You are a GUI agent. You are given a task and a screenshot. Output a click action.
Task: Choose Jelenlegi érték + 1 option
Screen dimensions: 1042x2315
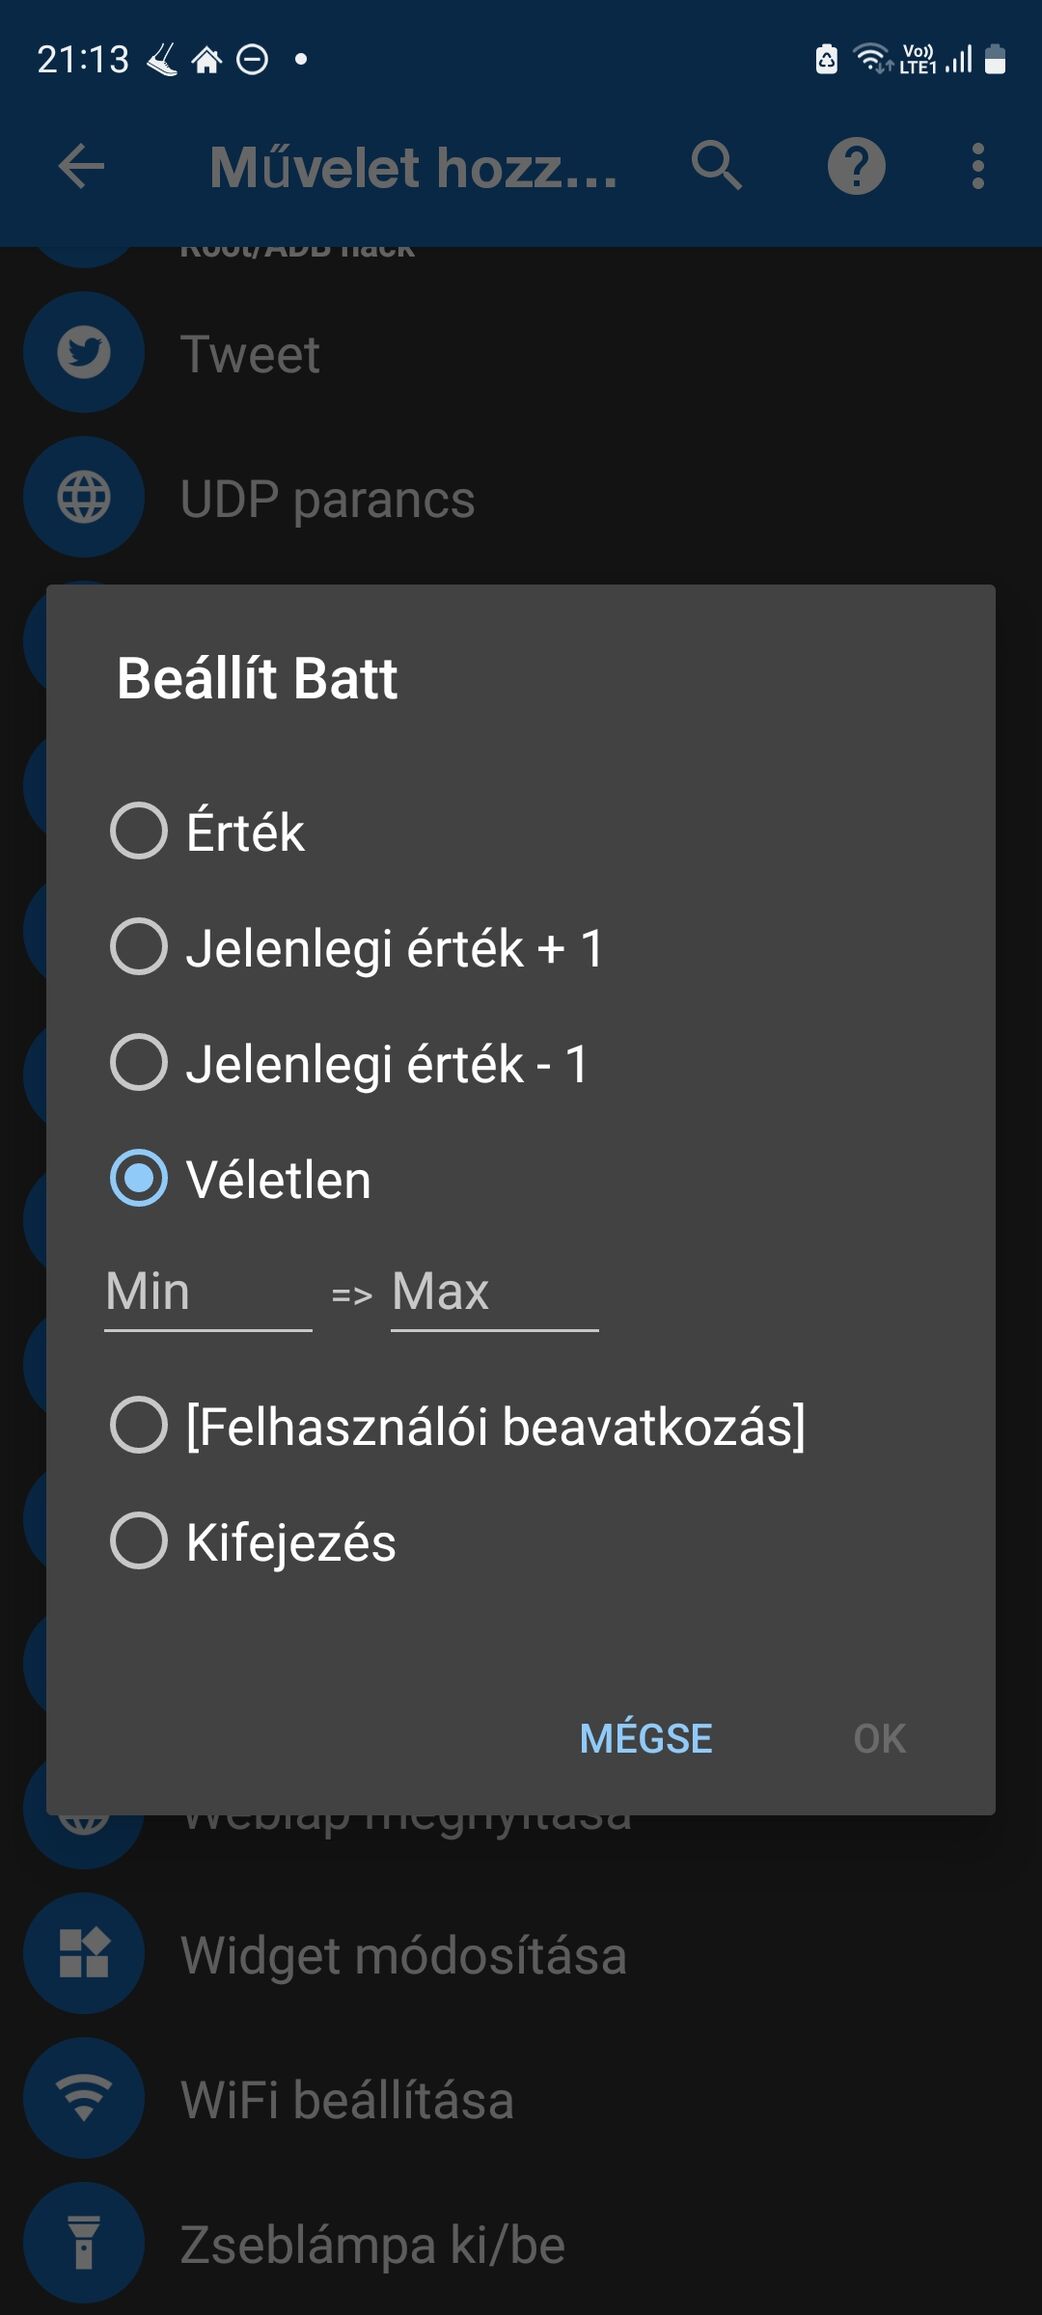coord(357,947)
